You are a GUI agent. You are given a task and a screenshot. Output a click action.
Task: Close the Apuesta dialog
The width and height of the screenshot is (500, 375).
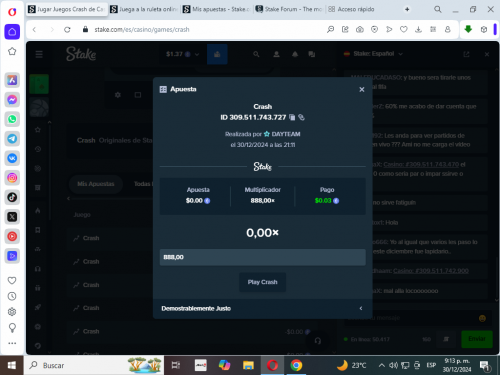click(x=362, y=89)
